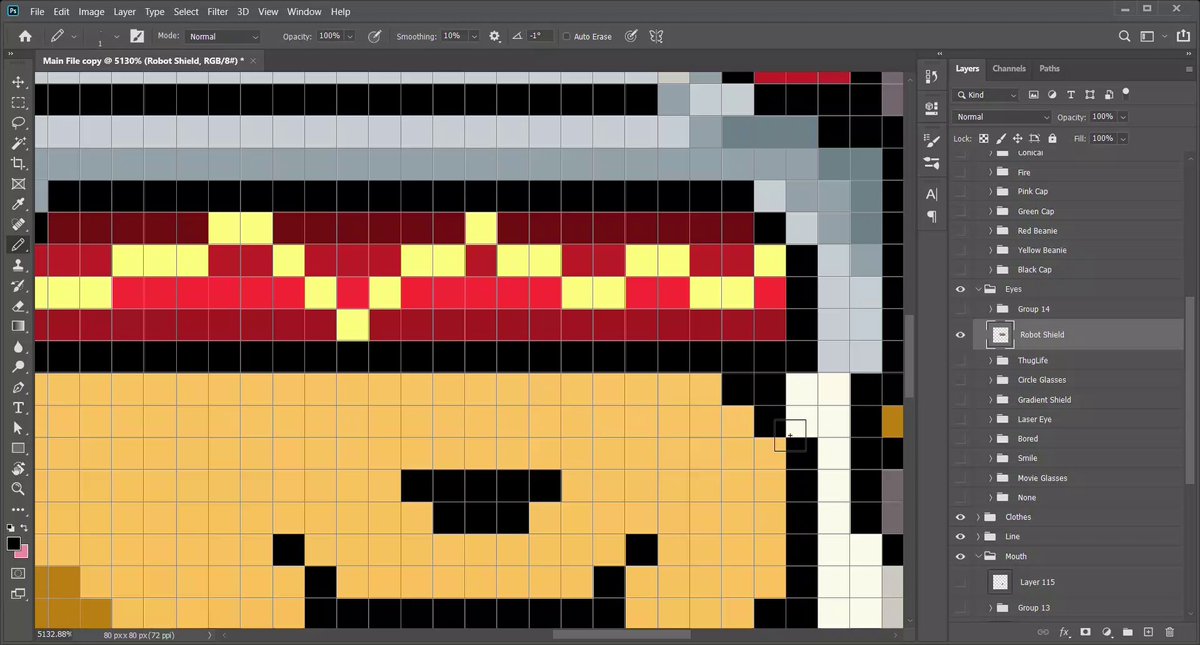Viewport: 1200px width, 645px height.
Task: Select the Horizontal Type tool
Action: coord(18,408)
